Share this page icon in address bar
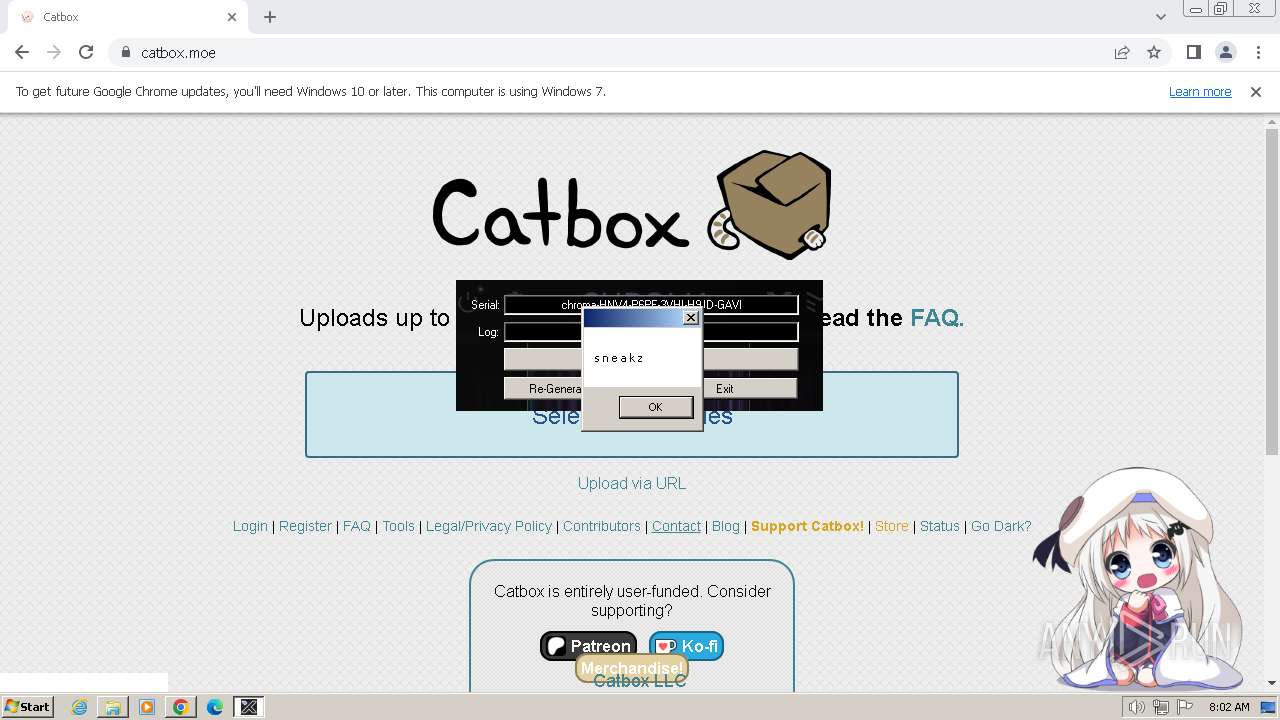 (1122, 52)
